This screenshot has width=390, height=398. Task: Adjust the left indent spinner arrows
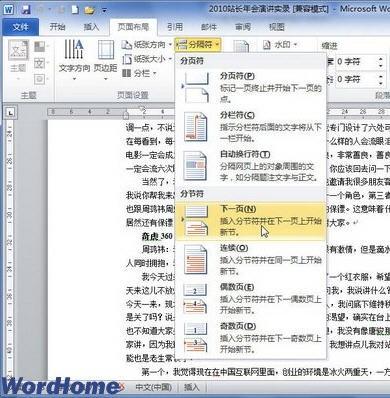click(380, 62)
